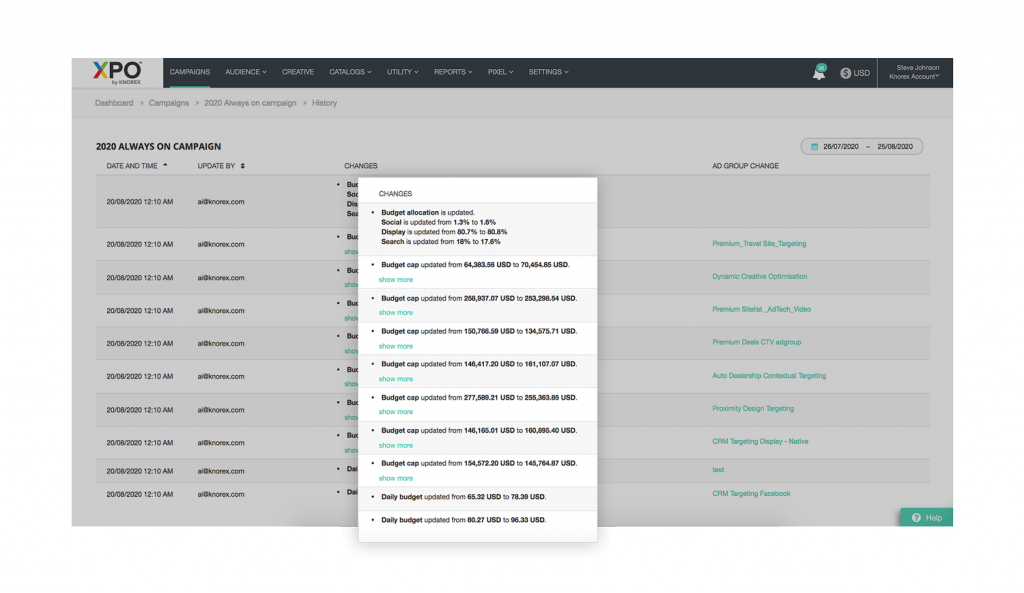Image resolution: width=1024 pixels, height=593 pixels.
Task: Go to Dashboard via the breadcrumb
Action: point(114,102)
